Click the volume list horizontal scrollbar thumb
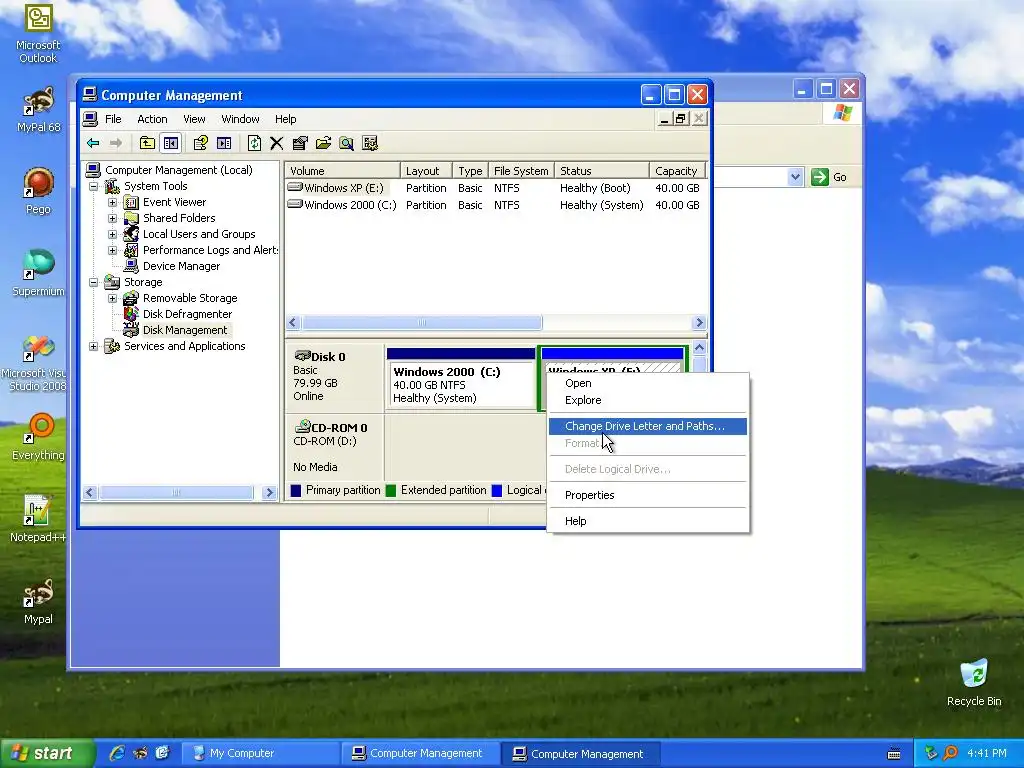 [421, 323]
